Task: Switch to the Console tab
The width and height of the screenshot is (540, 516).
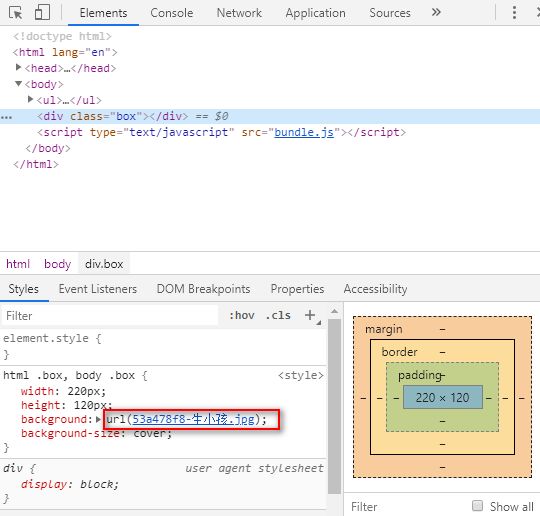Action: coord(172,13)
